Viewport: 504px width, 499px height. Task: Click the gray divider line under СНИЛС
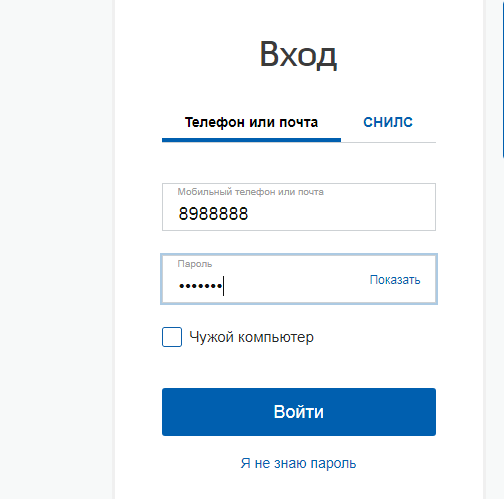(x=388, y=142)
